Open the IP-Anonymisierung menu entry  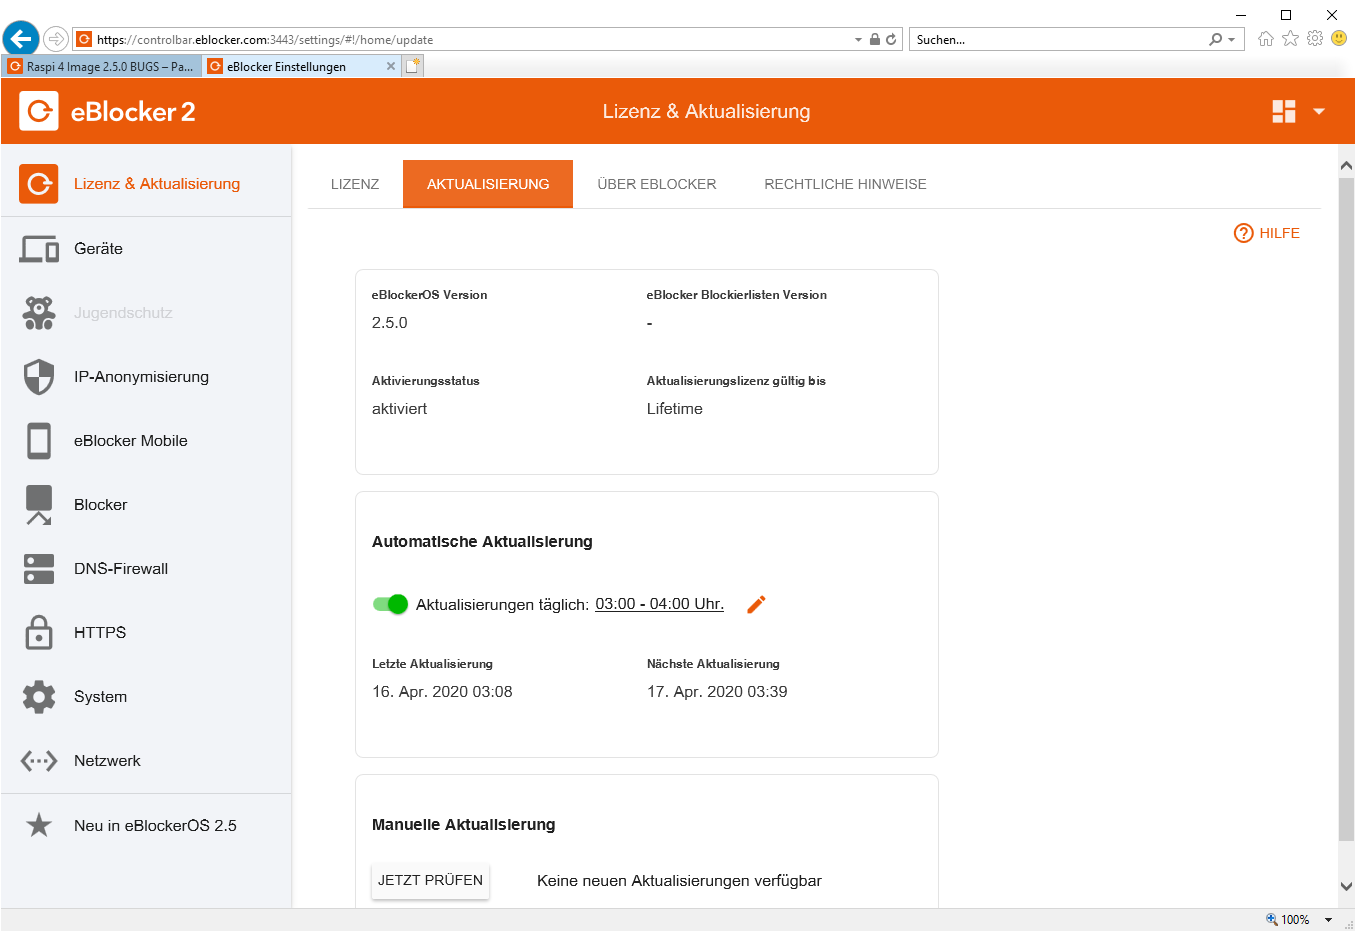[146, 377]
